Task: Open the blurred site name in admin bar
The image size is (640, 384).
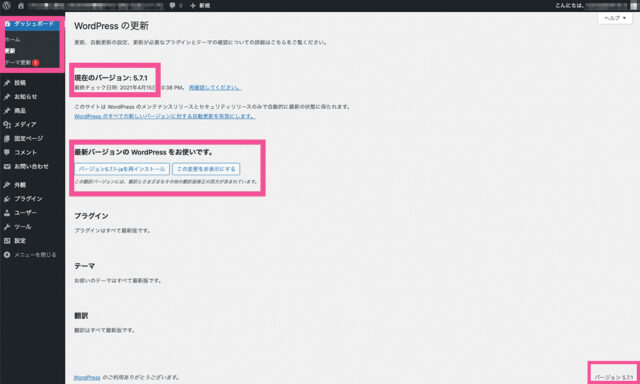Action: pos(96,6)
